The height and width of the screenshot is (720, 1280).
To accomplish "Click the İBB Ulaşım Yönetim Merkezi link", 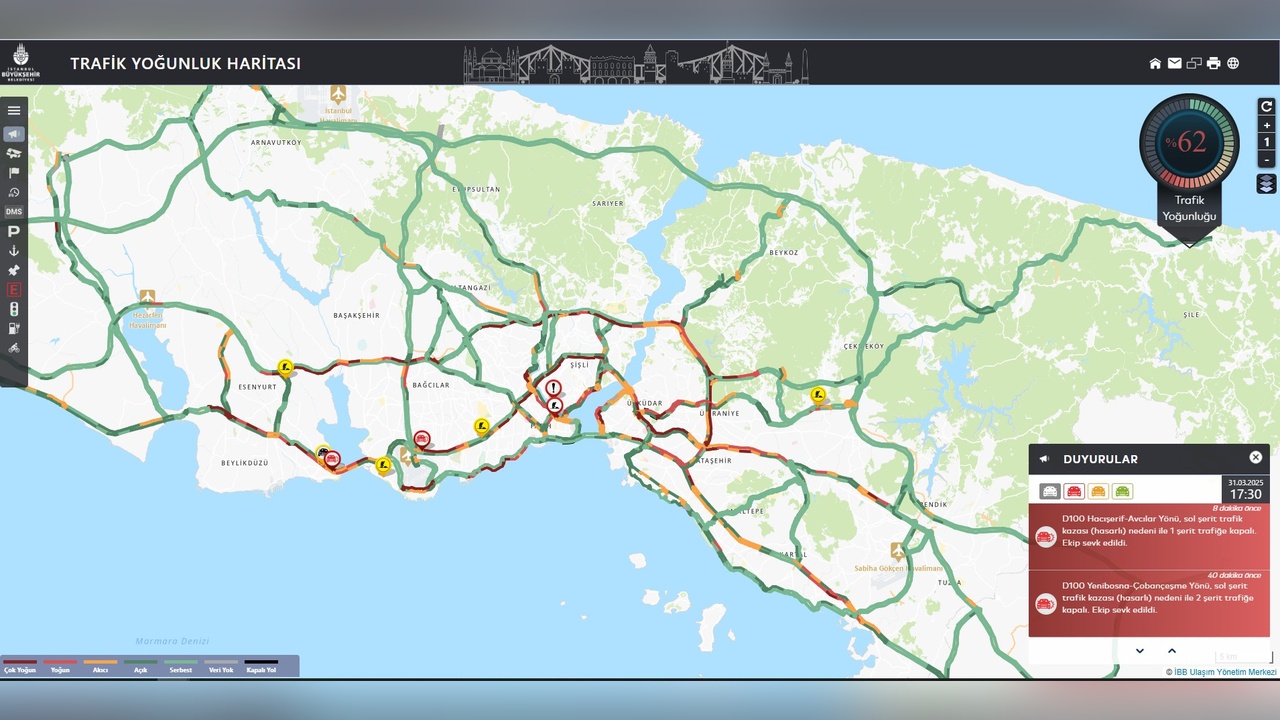I will tap(1225, 672).
